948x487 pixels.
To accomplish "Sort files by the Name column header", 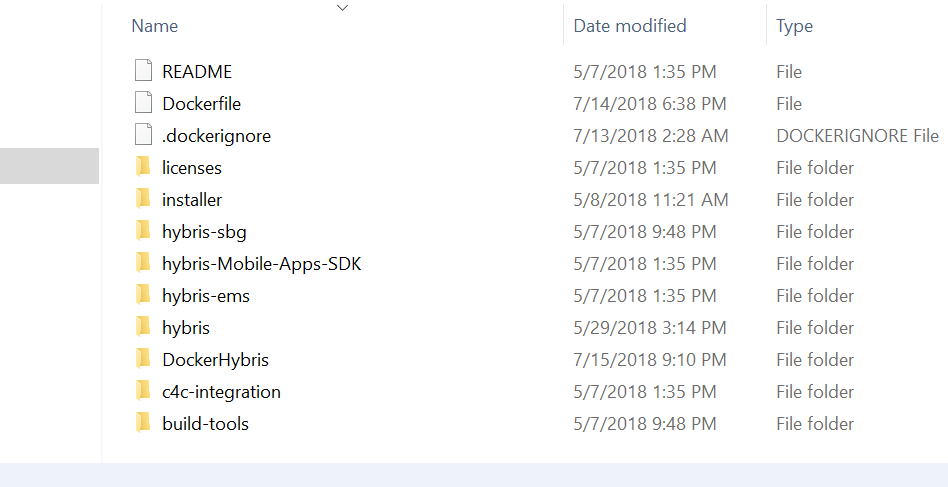I will click(x=155, y=26).
